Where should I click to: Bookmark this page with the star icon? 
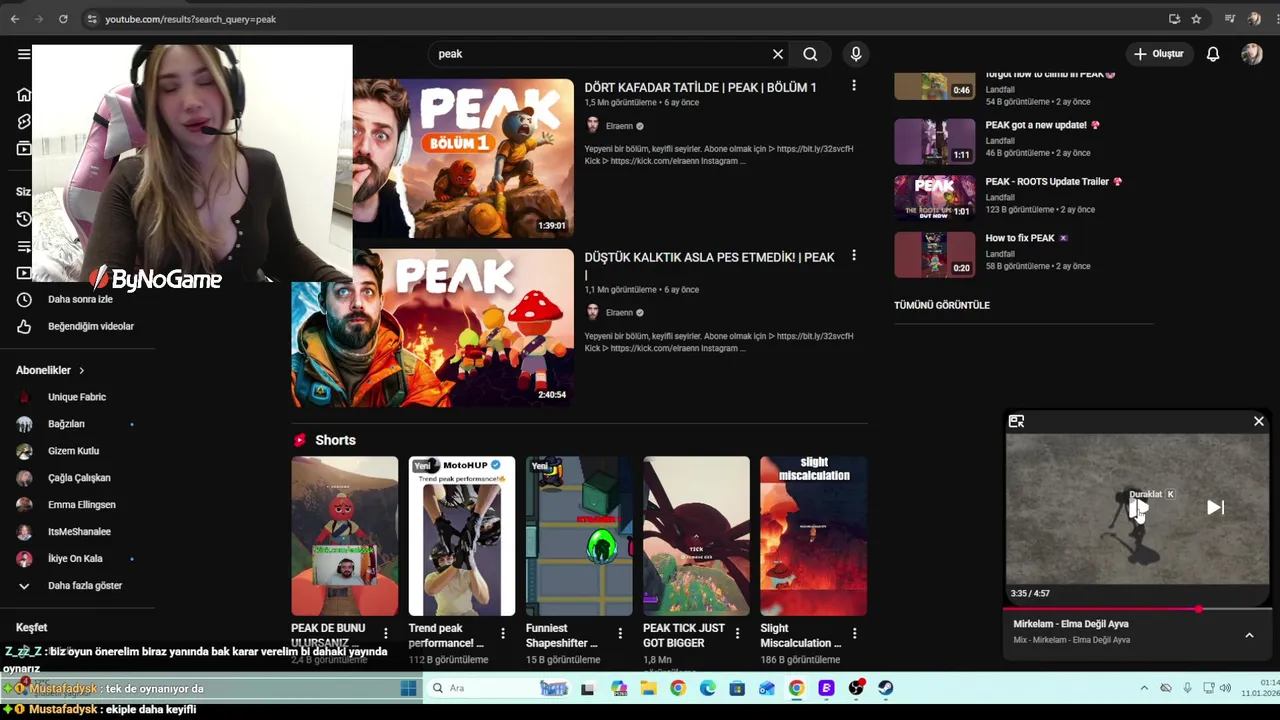[x=1196, y=19]
